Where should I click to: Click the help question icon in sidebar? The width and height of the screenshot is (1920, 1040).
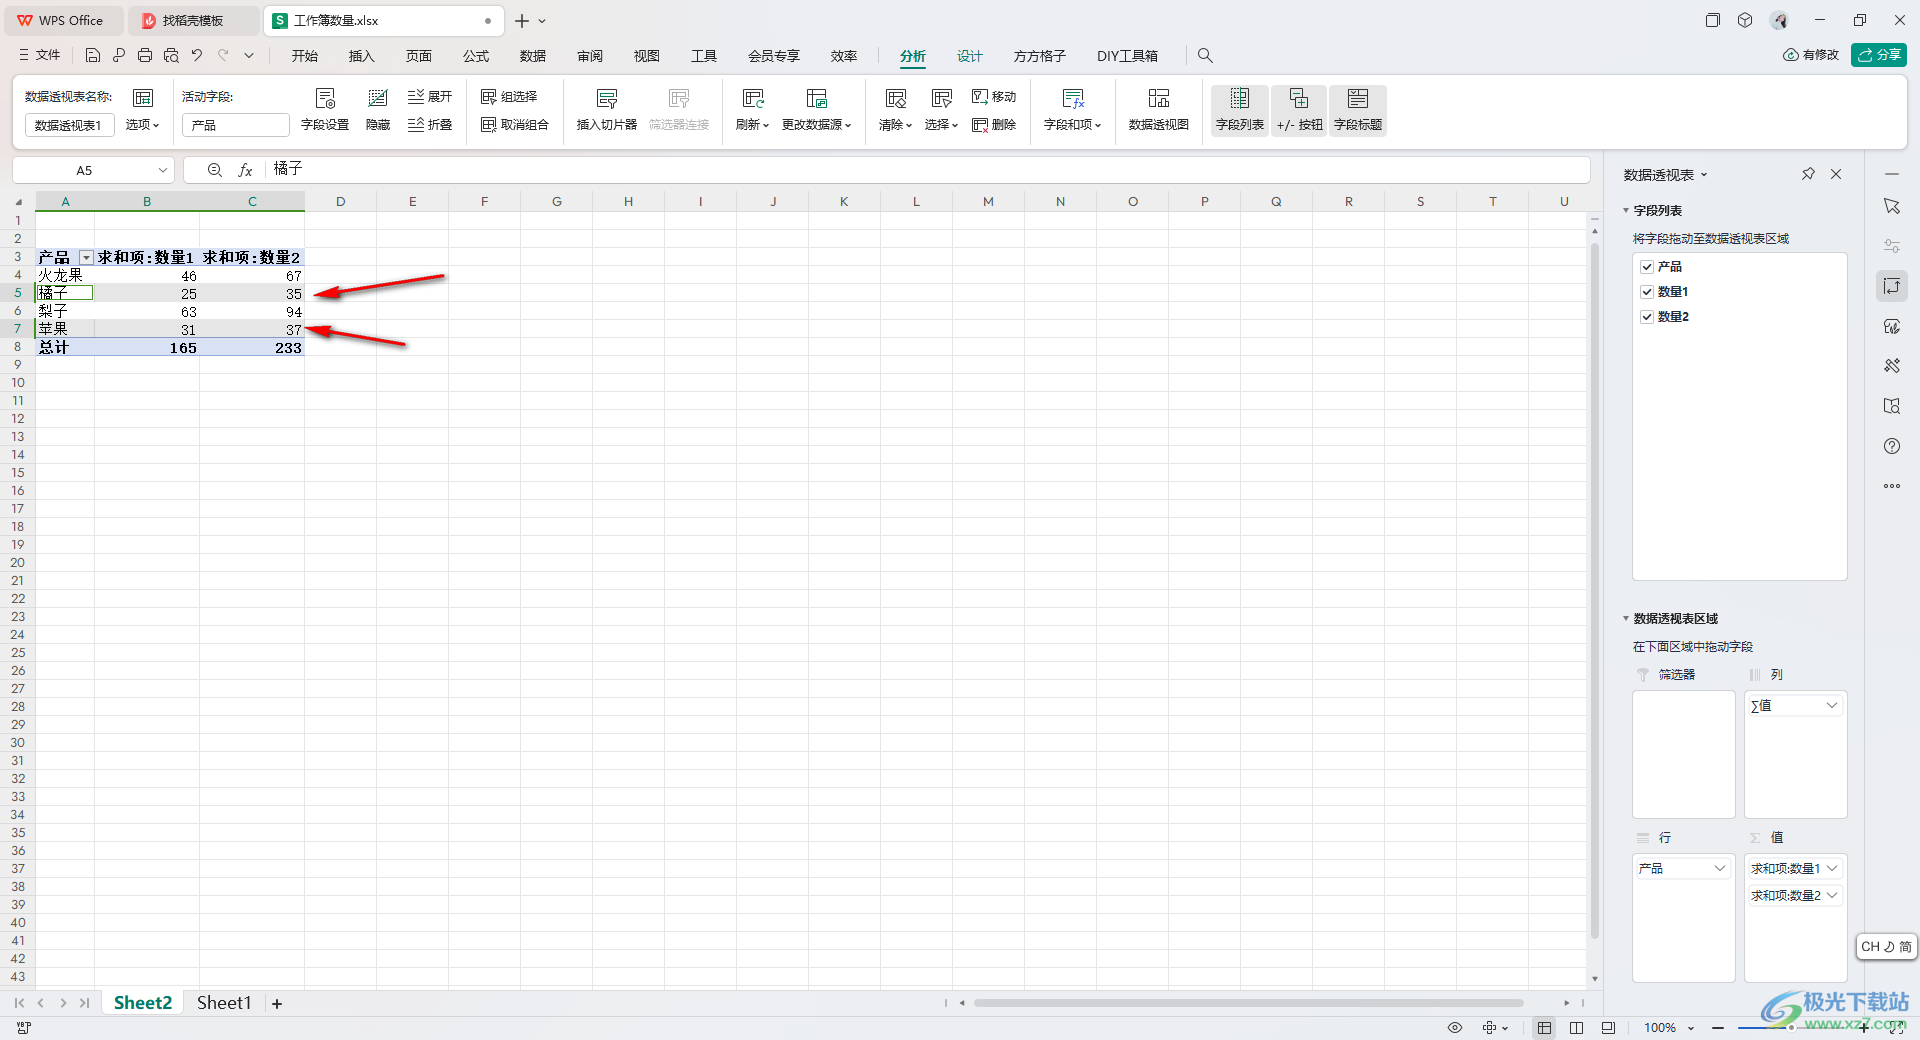point(1892,446)
